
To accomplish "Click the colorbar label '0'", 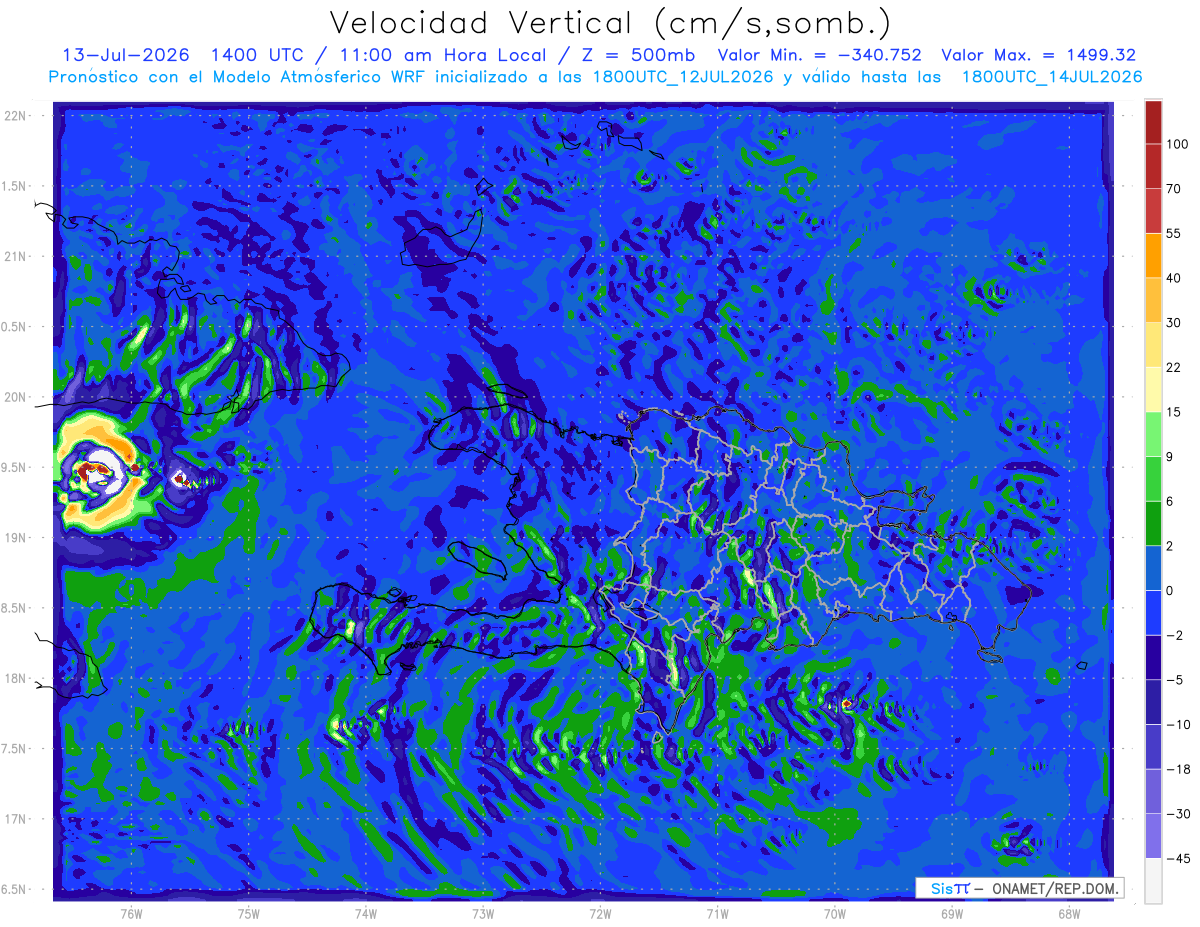I will click(1169, 590).
